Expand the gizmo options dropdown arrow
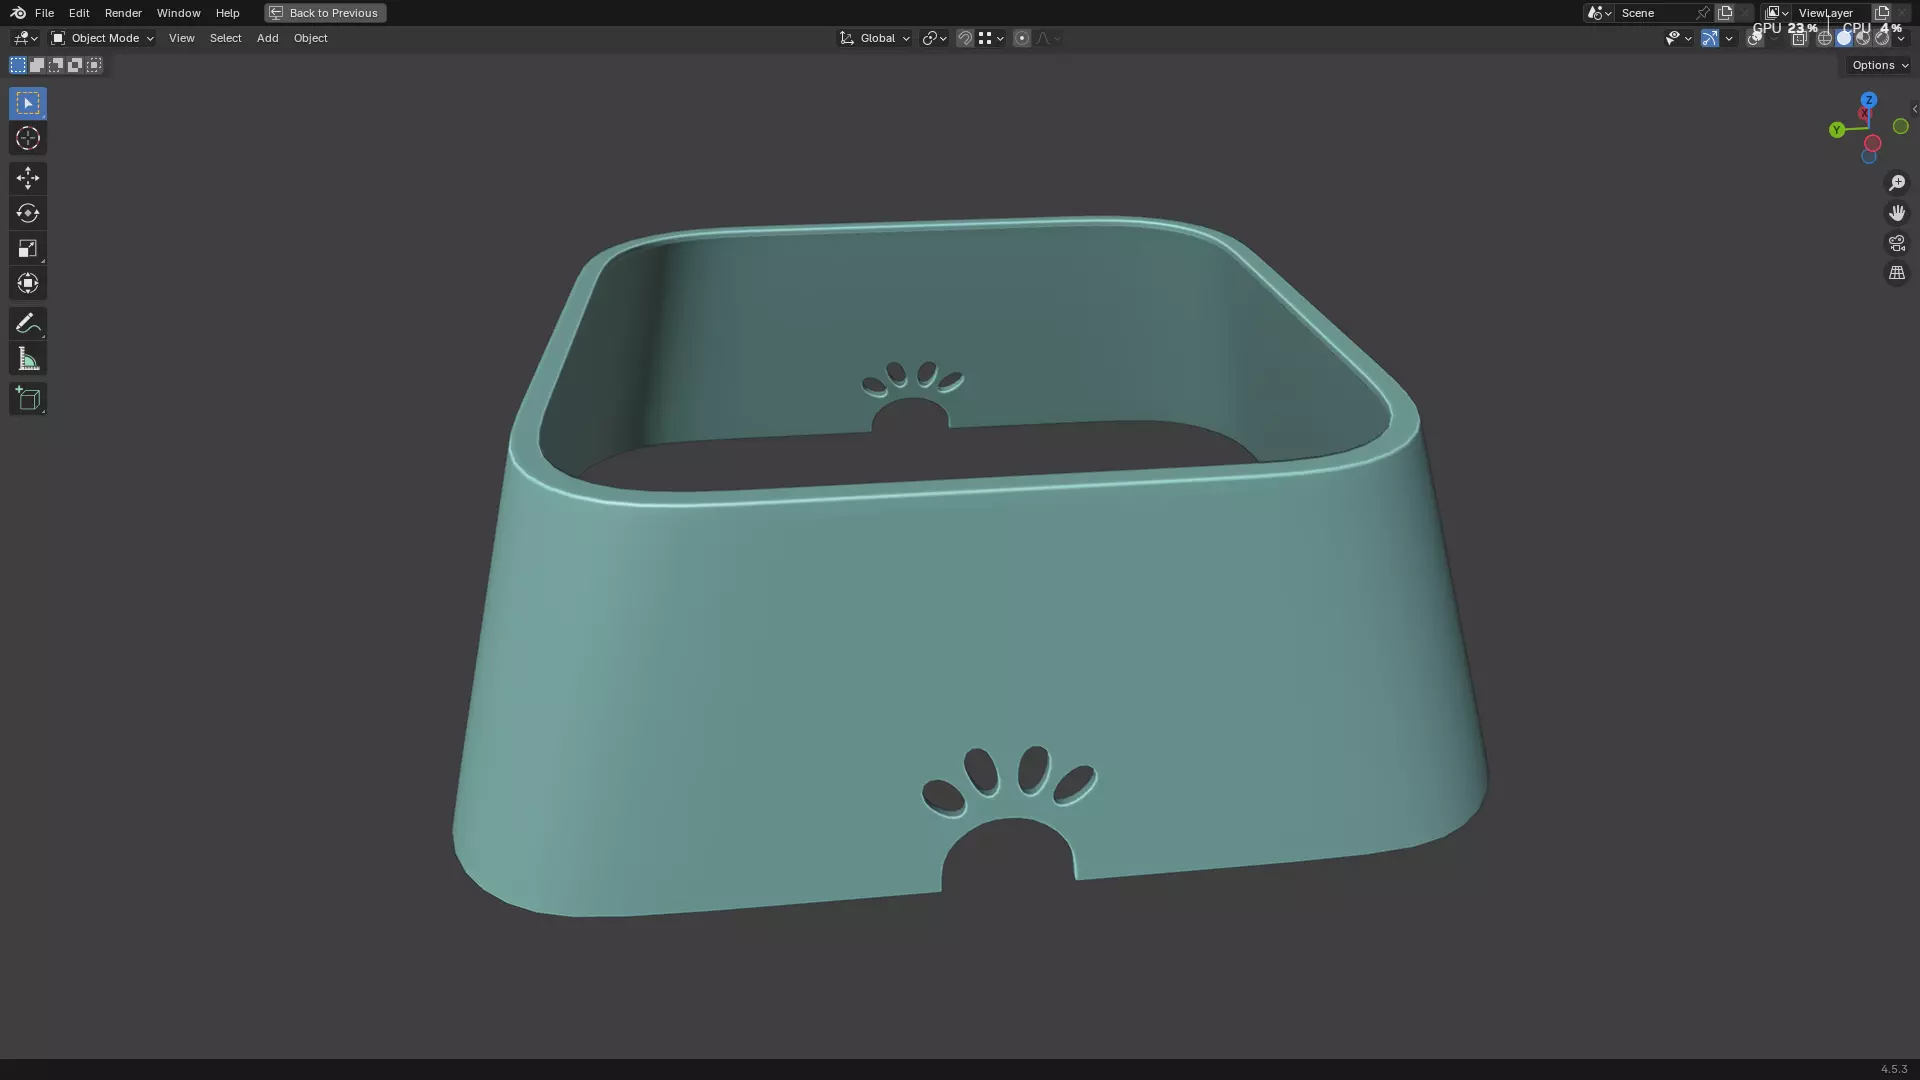This screenshot has height=1080, width=1920. (x=1729, y=38)
